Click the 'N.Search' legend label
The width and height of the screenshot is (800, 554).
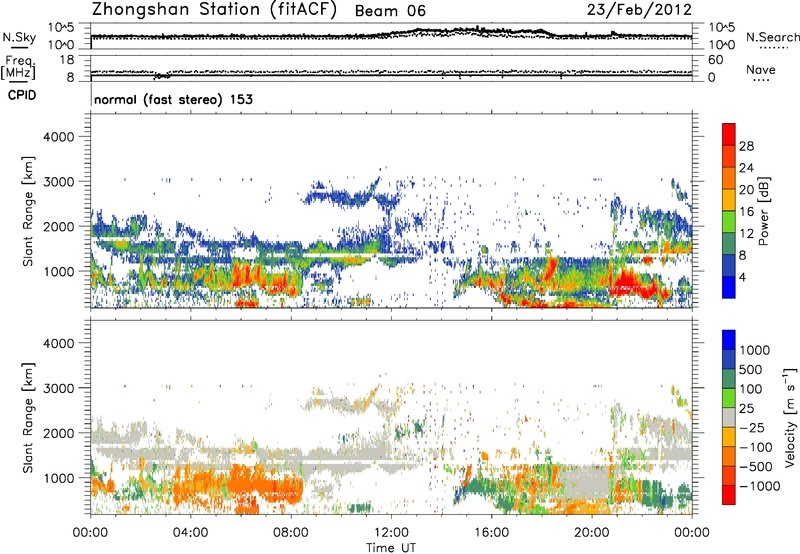tap(772, 37)
